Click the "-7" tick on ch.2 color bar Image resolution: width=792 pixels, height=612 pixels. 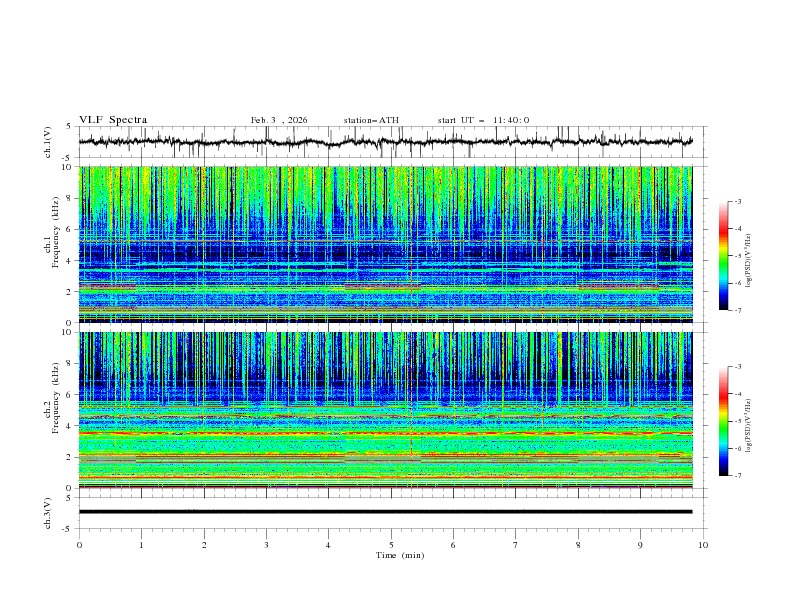[x=738, y=476]
